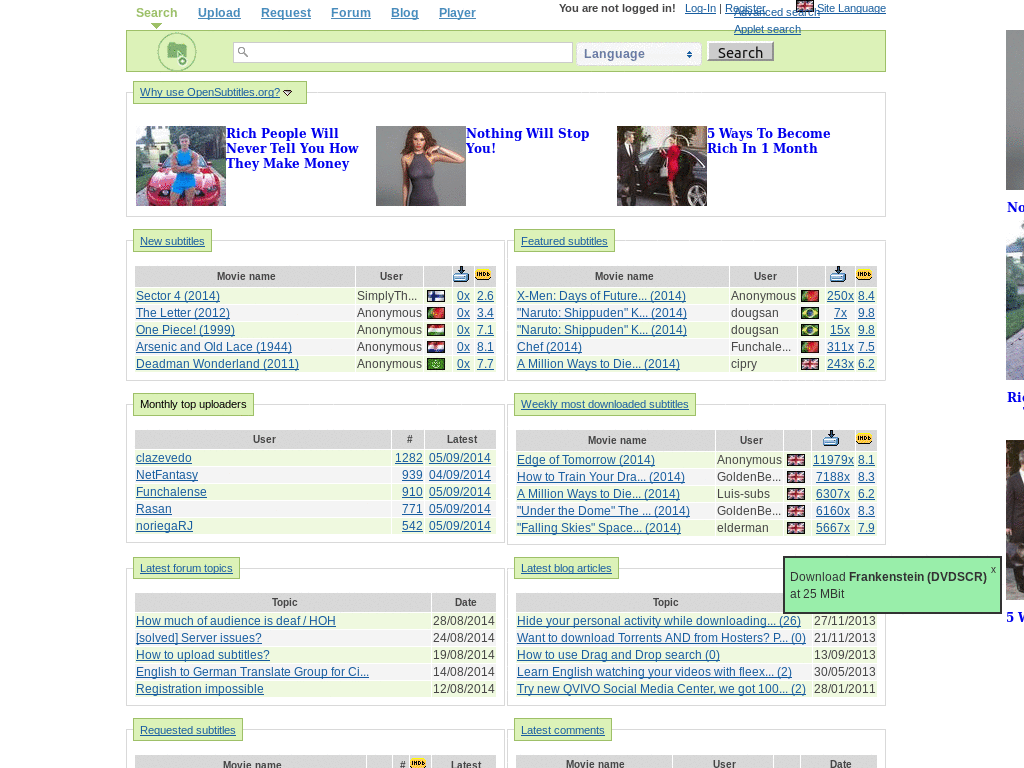Viewport: 1024px width, 768px height.
Task: Open the Language dropdown
Action: point(639,54)
